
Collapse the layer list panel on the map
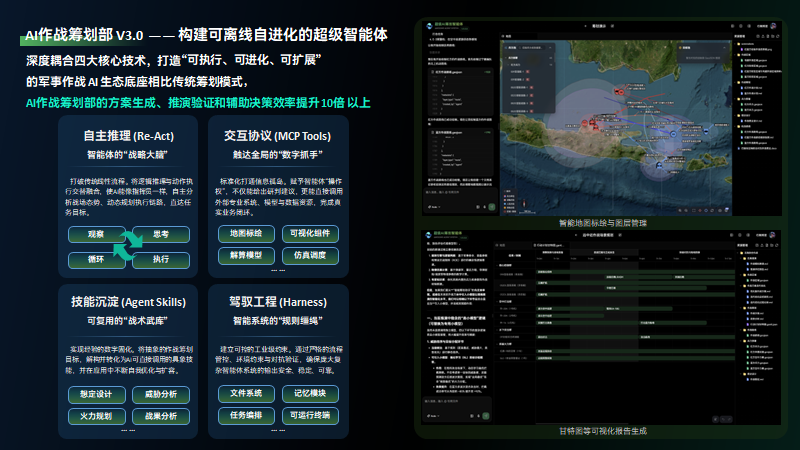pyautogui.click(x=550, y=47)
